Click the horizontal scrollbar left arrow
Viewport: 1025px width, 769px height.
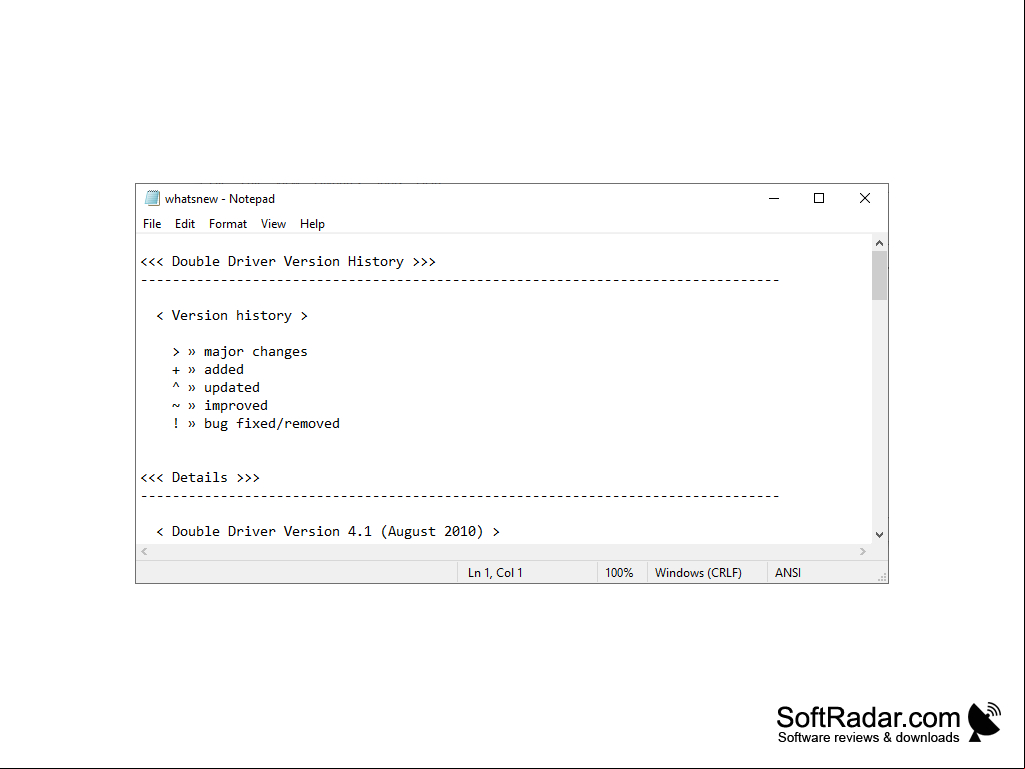[x=144, y=551]
